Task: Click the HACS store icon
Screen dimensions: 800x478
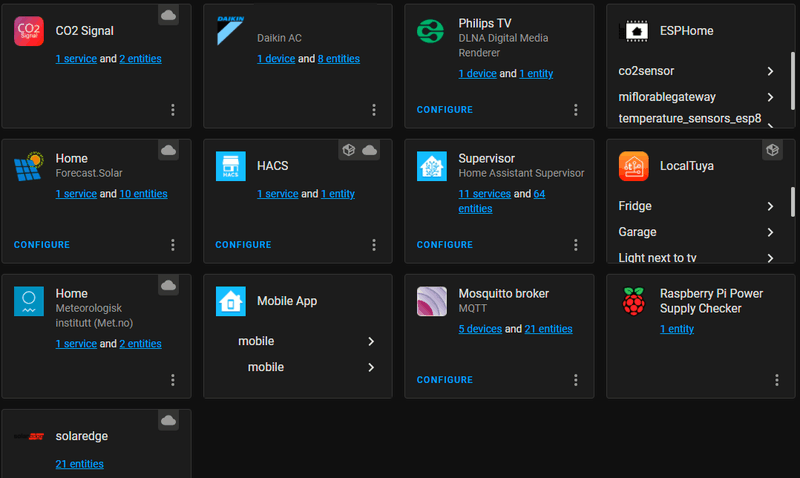Action: click(x=230, y=166)
